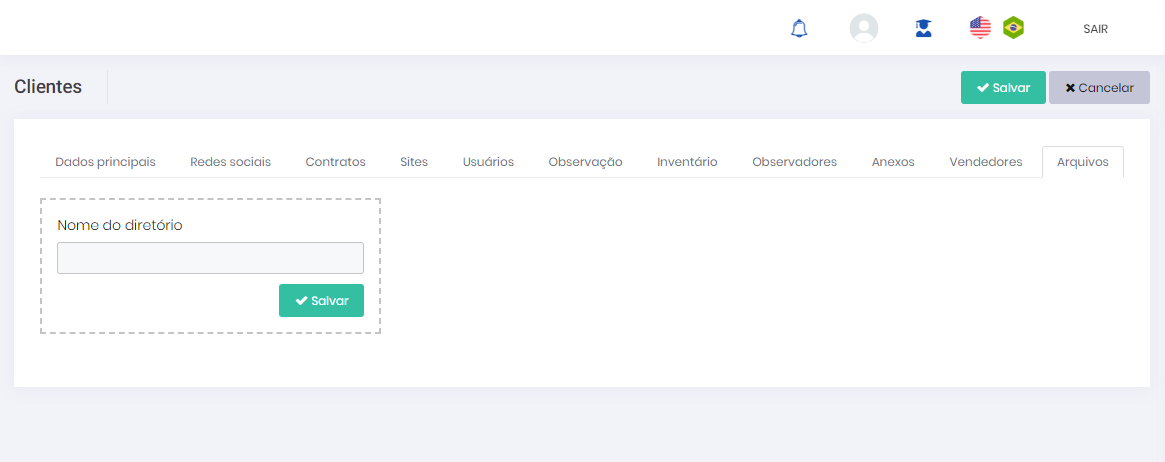
Task: Switch language using the Brazil flag icon
Action: click(1013, 28)
